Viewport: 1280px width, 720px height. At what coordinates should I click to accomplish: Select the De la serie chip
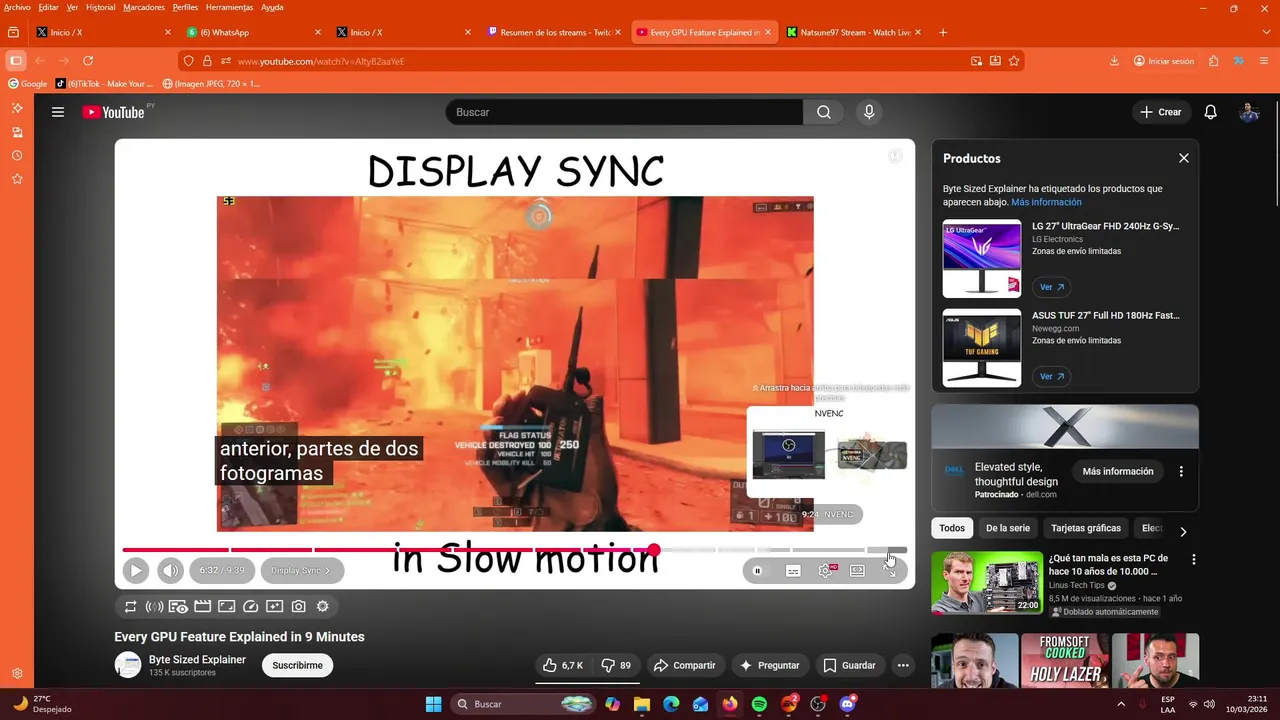[1008, 528]
